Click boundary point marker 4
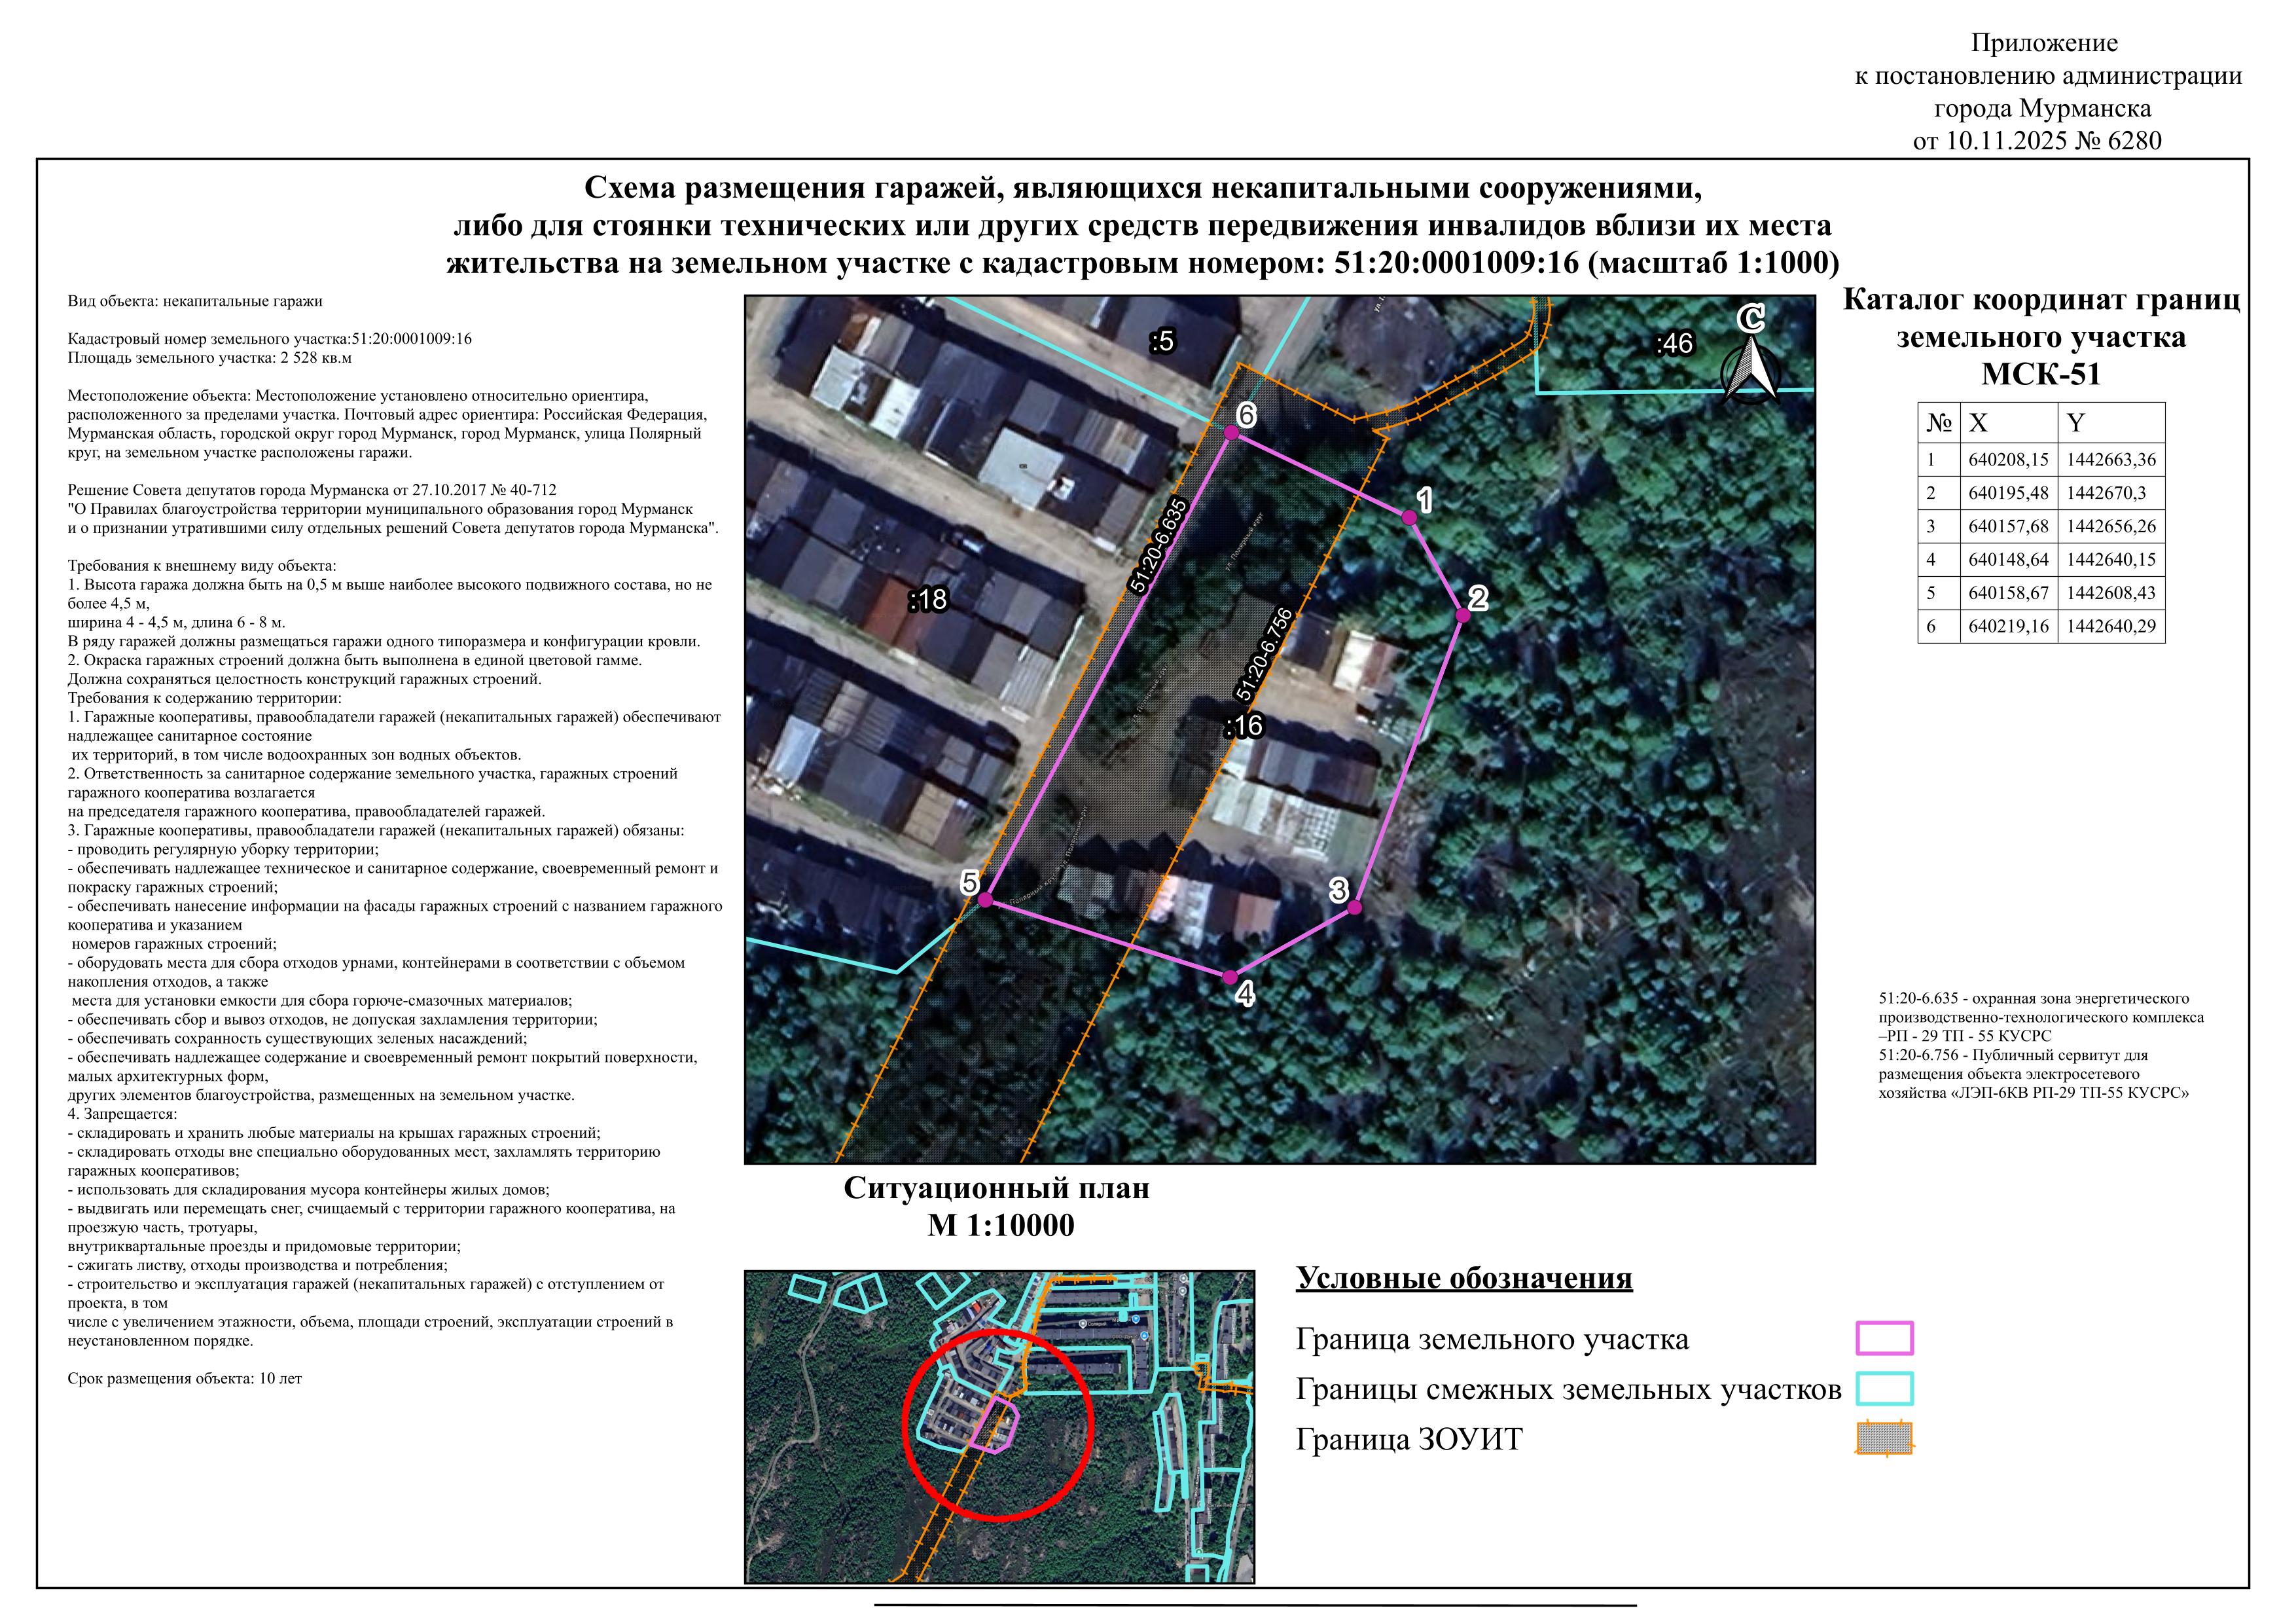This screenshot has height=1623, width=2296. (1230, 978)
